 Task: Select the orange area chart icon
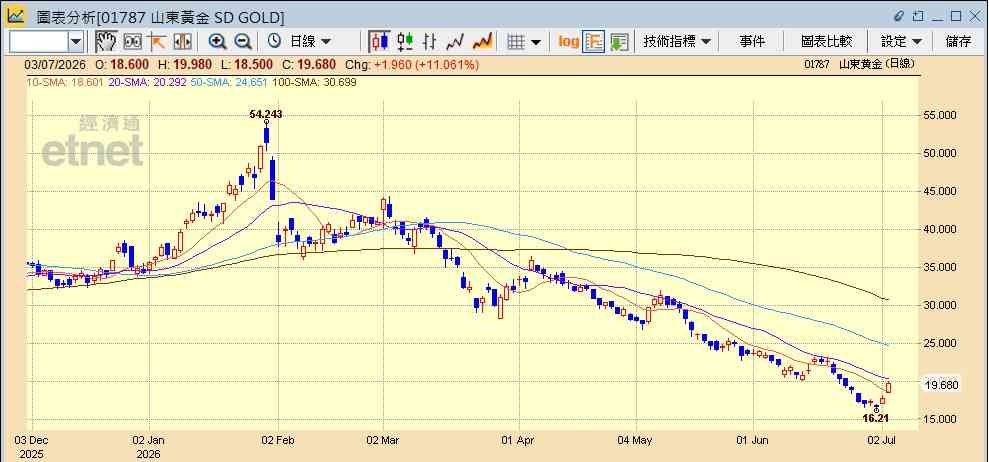[x=482, y=42]
